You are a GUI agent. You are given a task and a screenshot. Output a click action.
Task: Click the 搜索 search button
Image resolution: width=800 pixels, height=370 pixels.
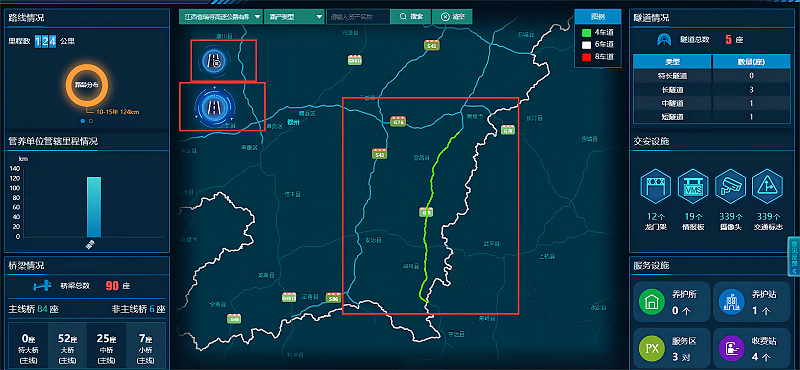point(411,16)
